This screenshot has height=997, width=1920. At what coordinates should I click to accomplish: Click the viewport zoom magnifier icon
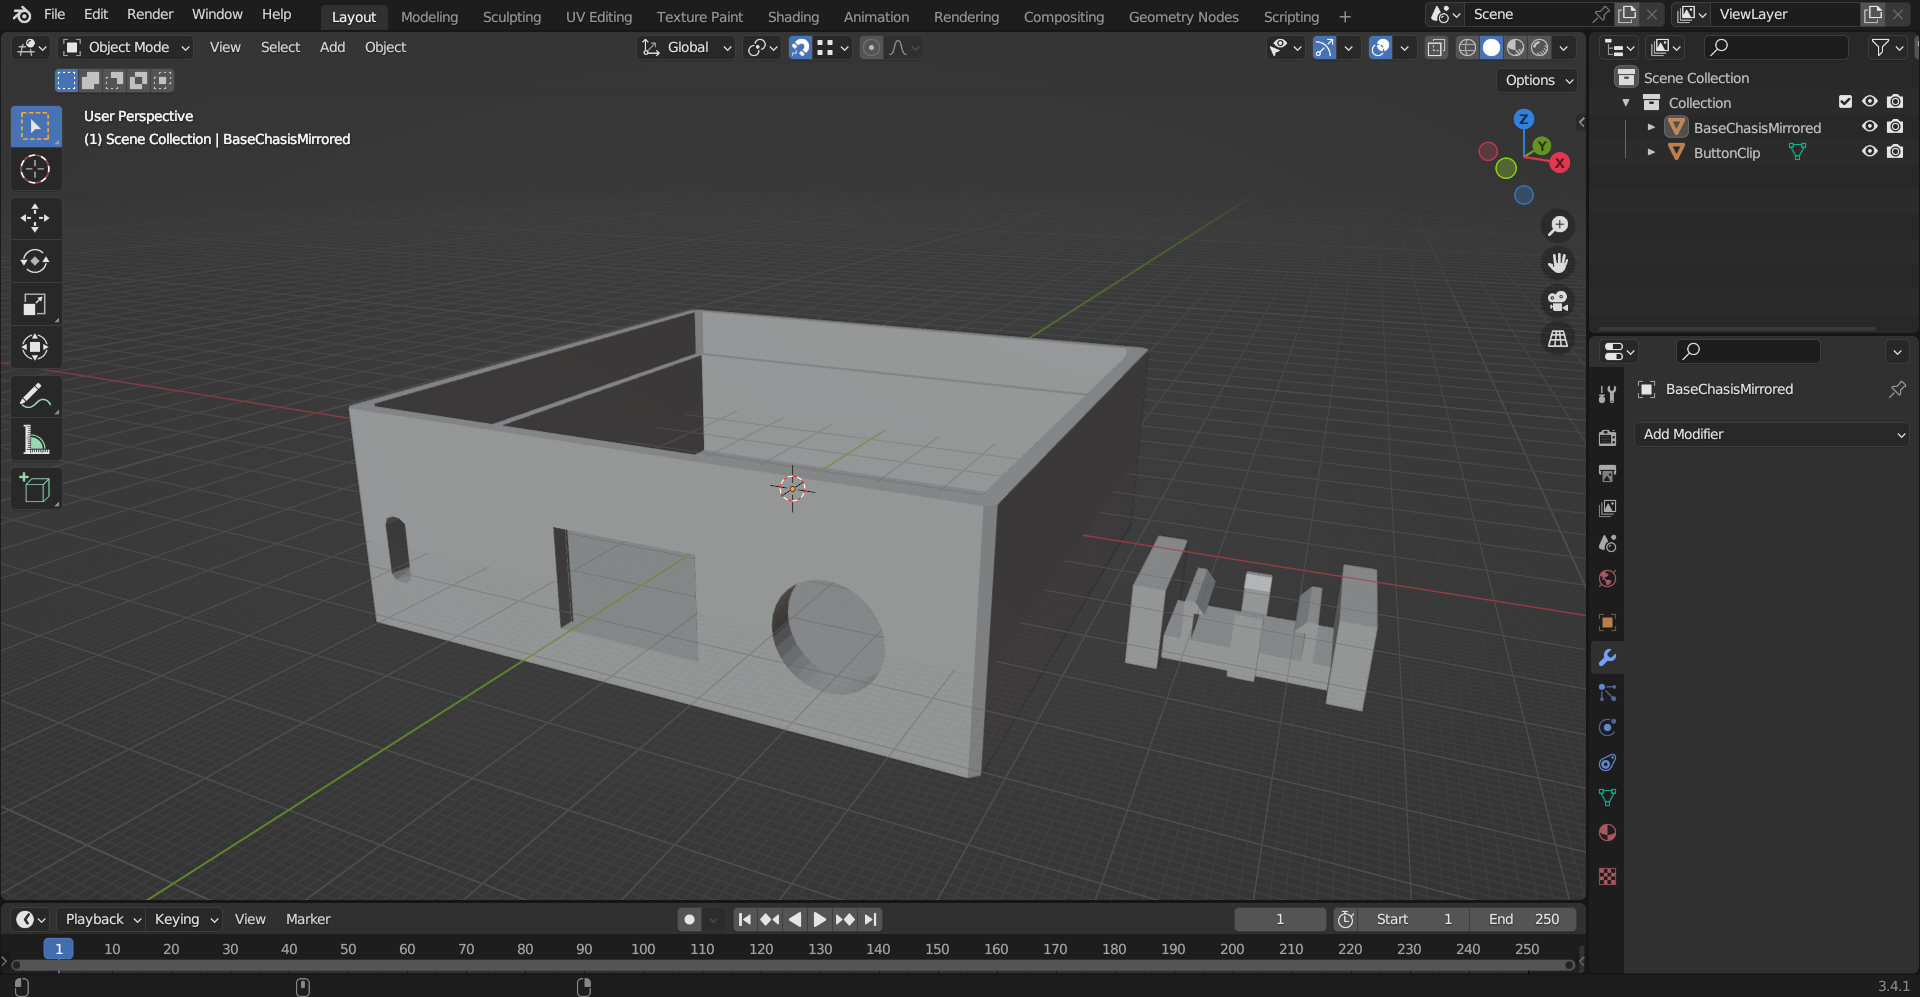1558,226
